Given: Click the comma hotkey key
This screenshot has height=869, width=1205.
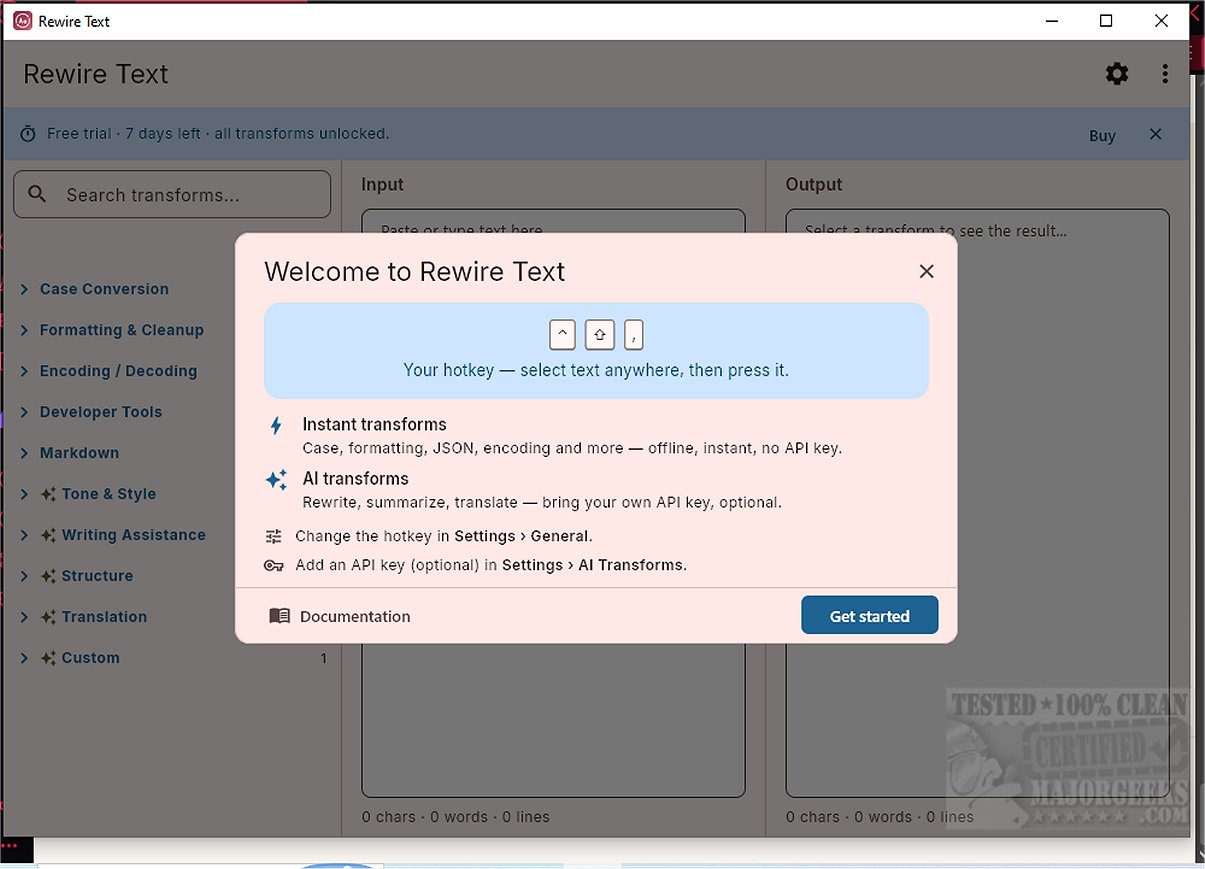Looking at the screenshot, I should (x=634, y=334).
